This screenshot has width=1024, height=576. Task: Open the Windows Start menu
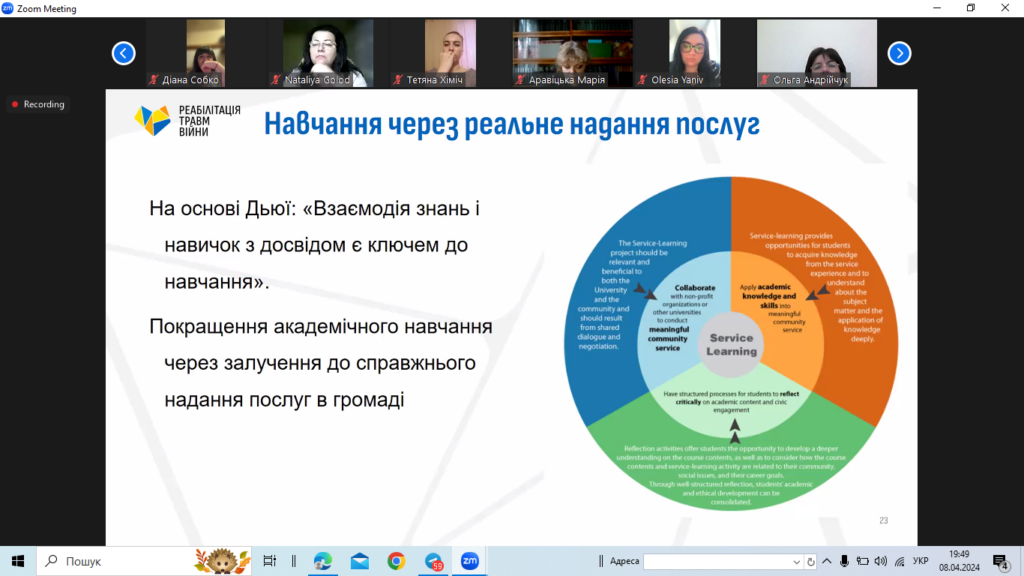tap(18, 561)
